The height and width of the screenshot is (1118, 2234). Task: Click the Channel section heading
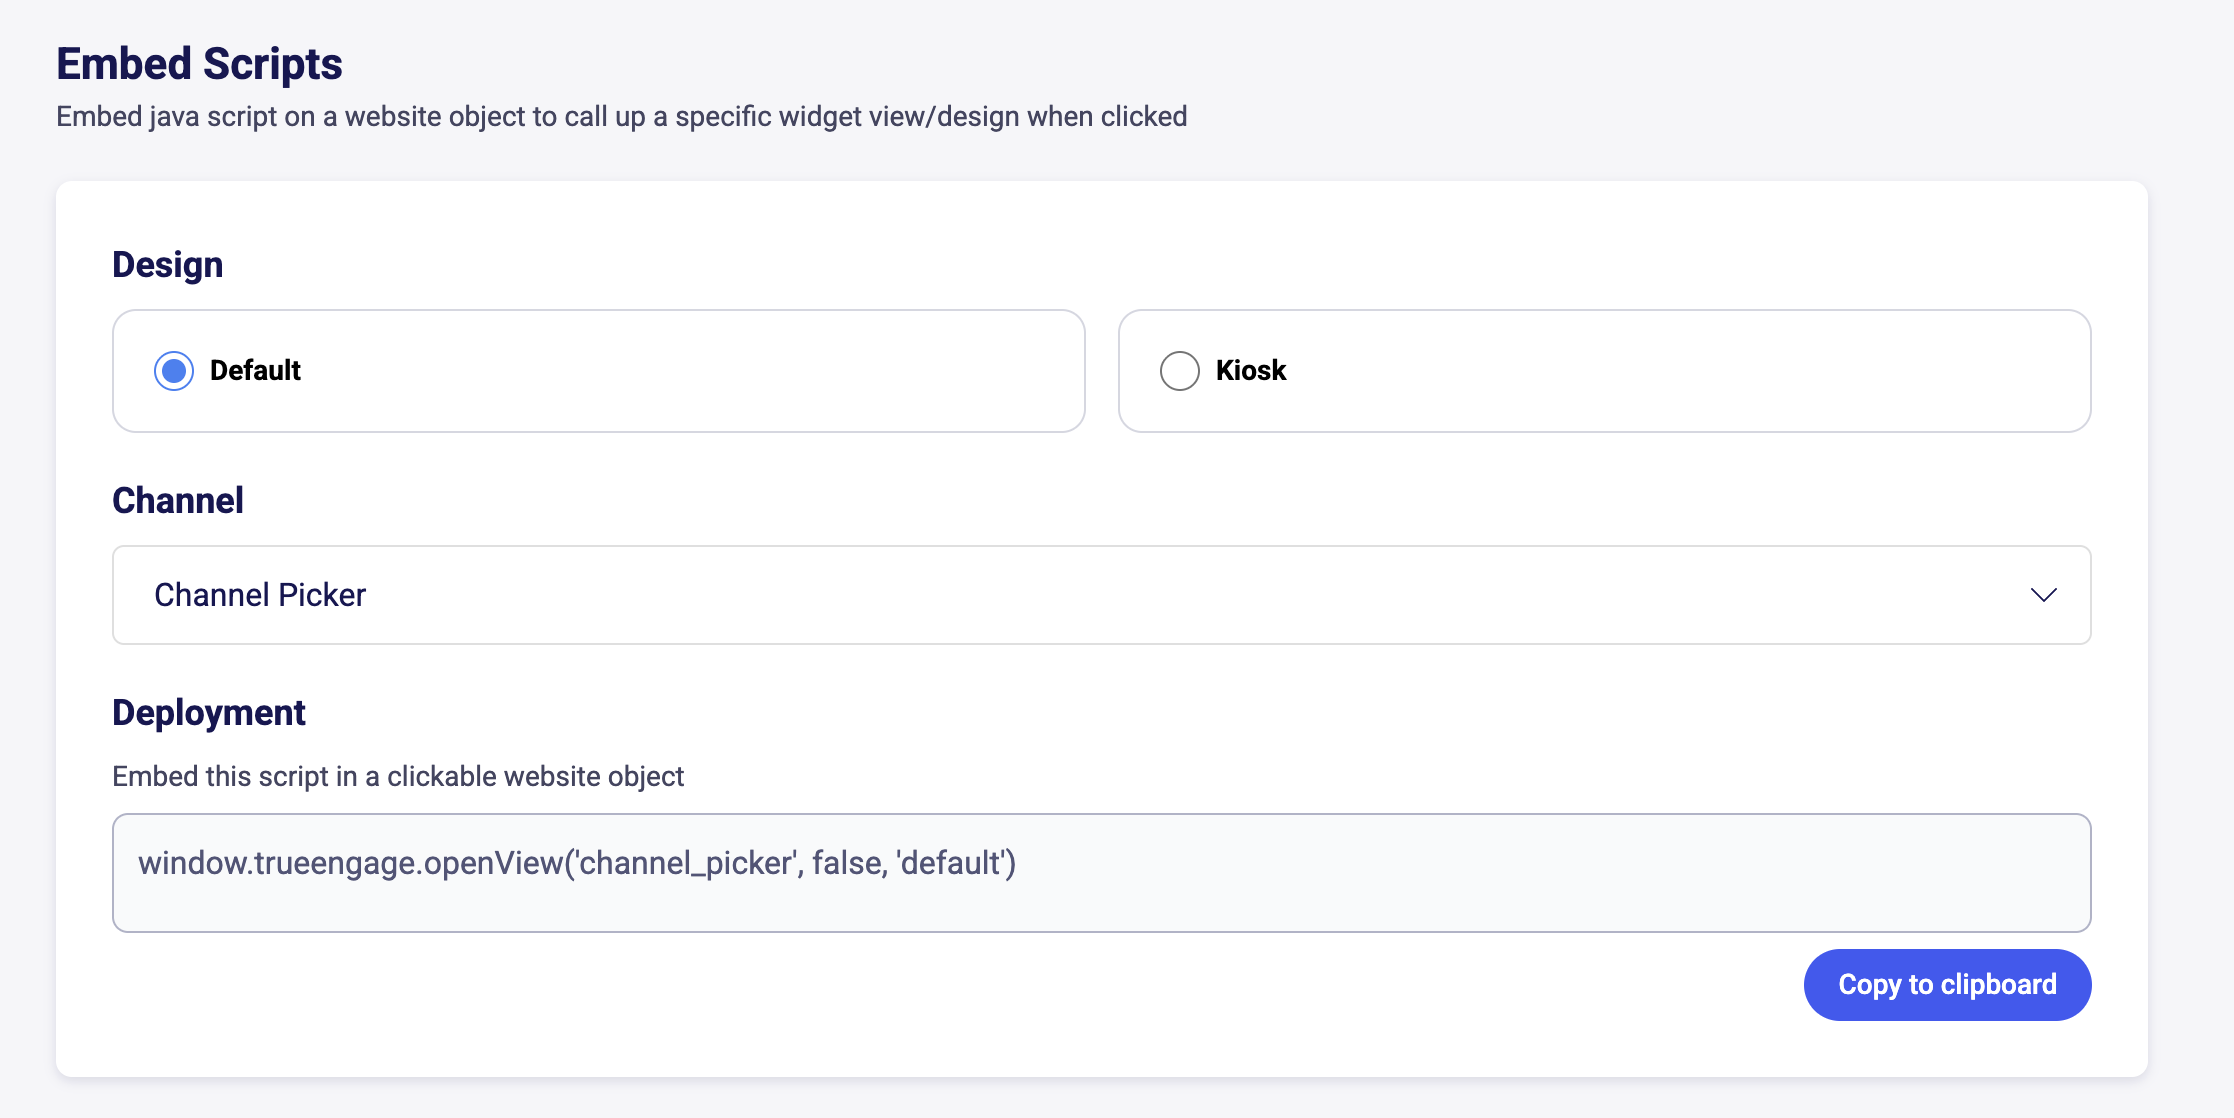177,501
